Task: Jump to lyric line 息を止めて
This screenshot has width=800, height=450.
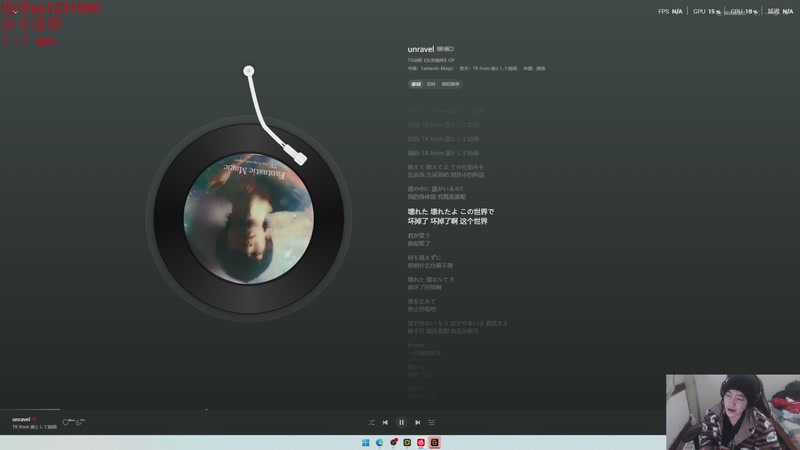Action: click(421, 302)
